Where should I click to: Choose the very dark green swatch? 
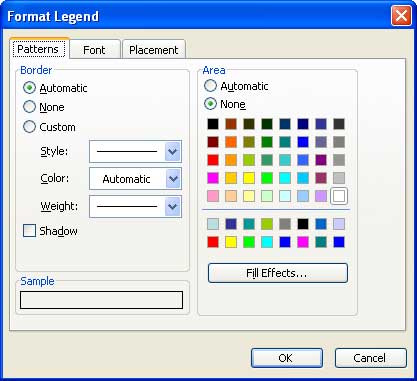(x=267, y=124)
